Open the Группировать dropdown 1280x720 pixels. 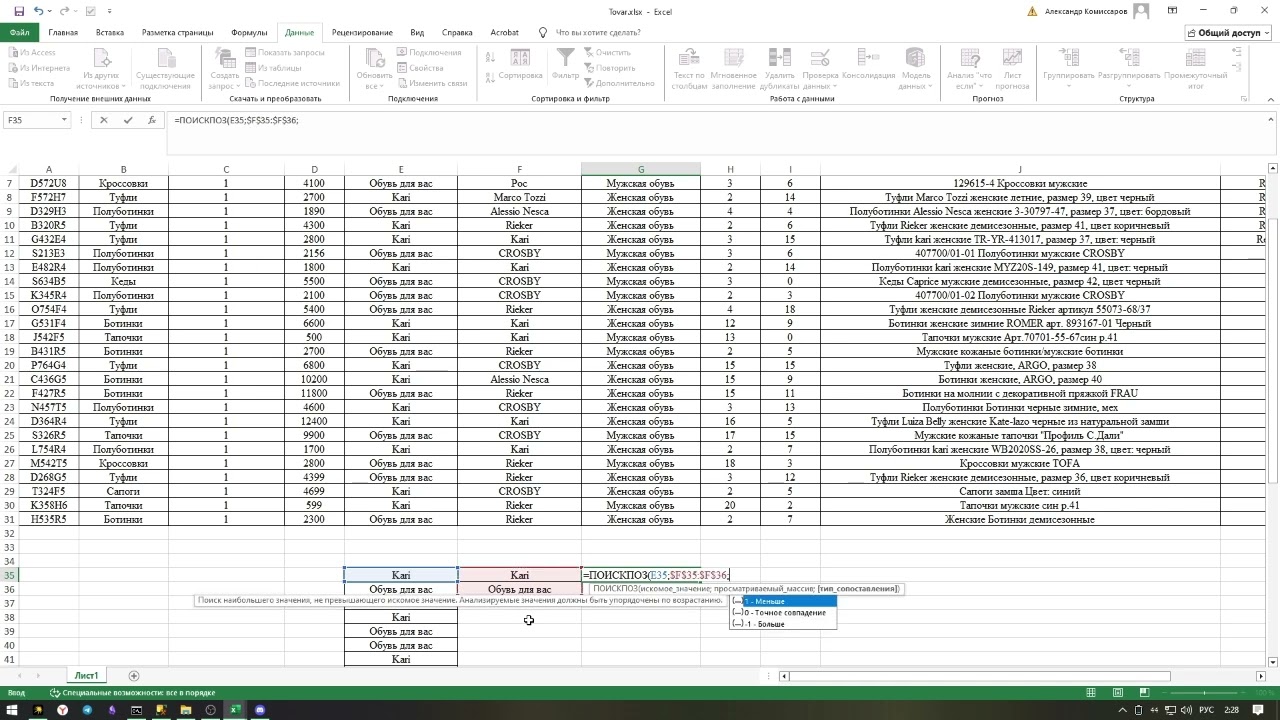1069,68
